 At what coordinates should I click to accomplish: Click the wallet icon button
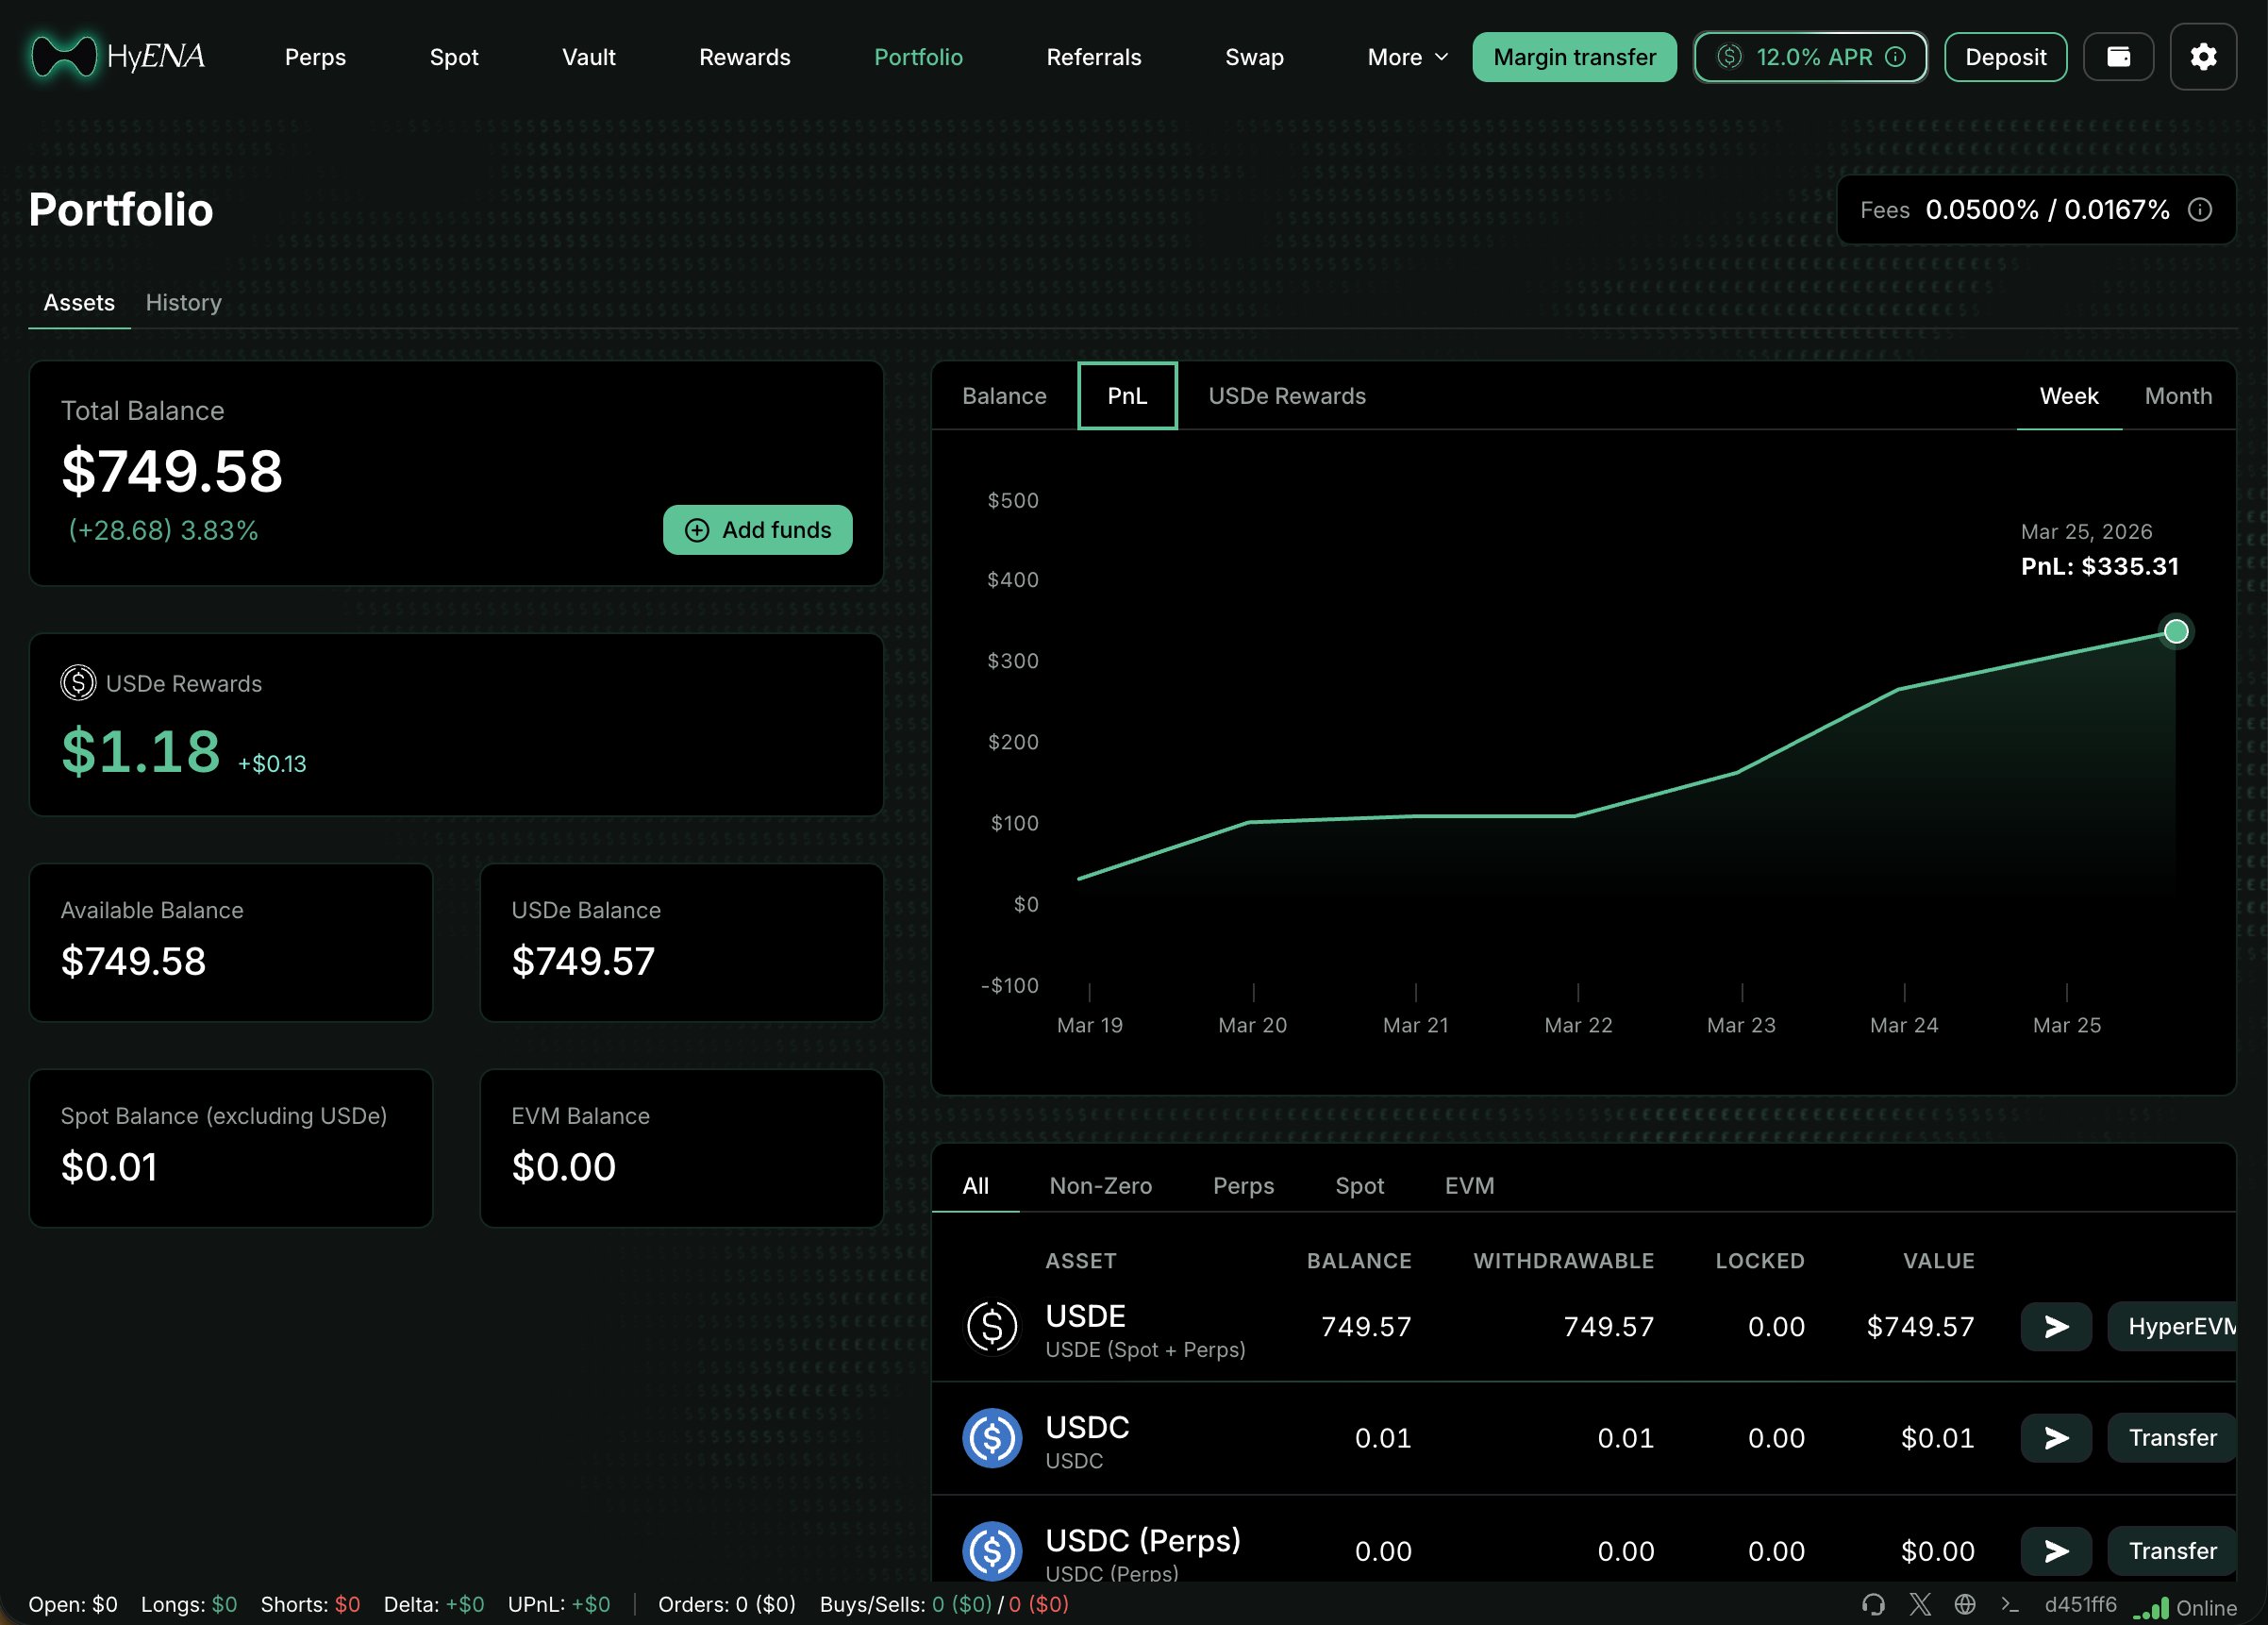(2118, 57)
